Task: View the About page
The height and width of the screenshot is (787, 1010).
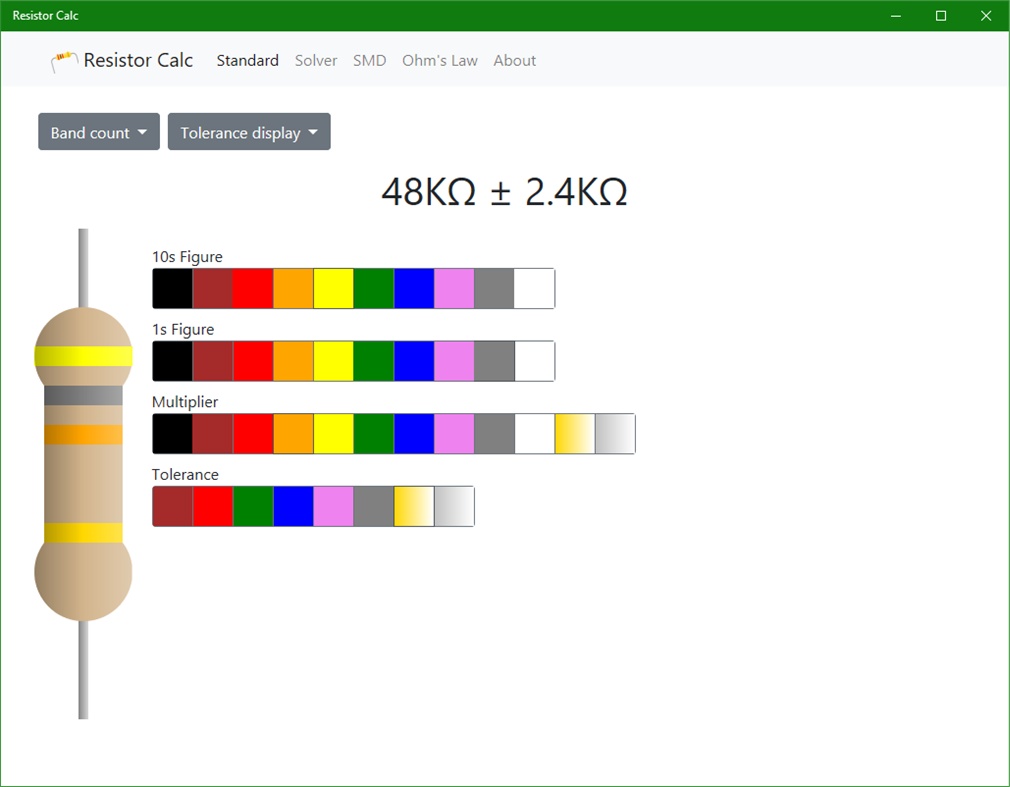Action: pyautogui.click(x=514, y=60)
